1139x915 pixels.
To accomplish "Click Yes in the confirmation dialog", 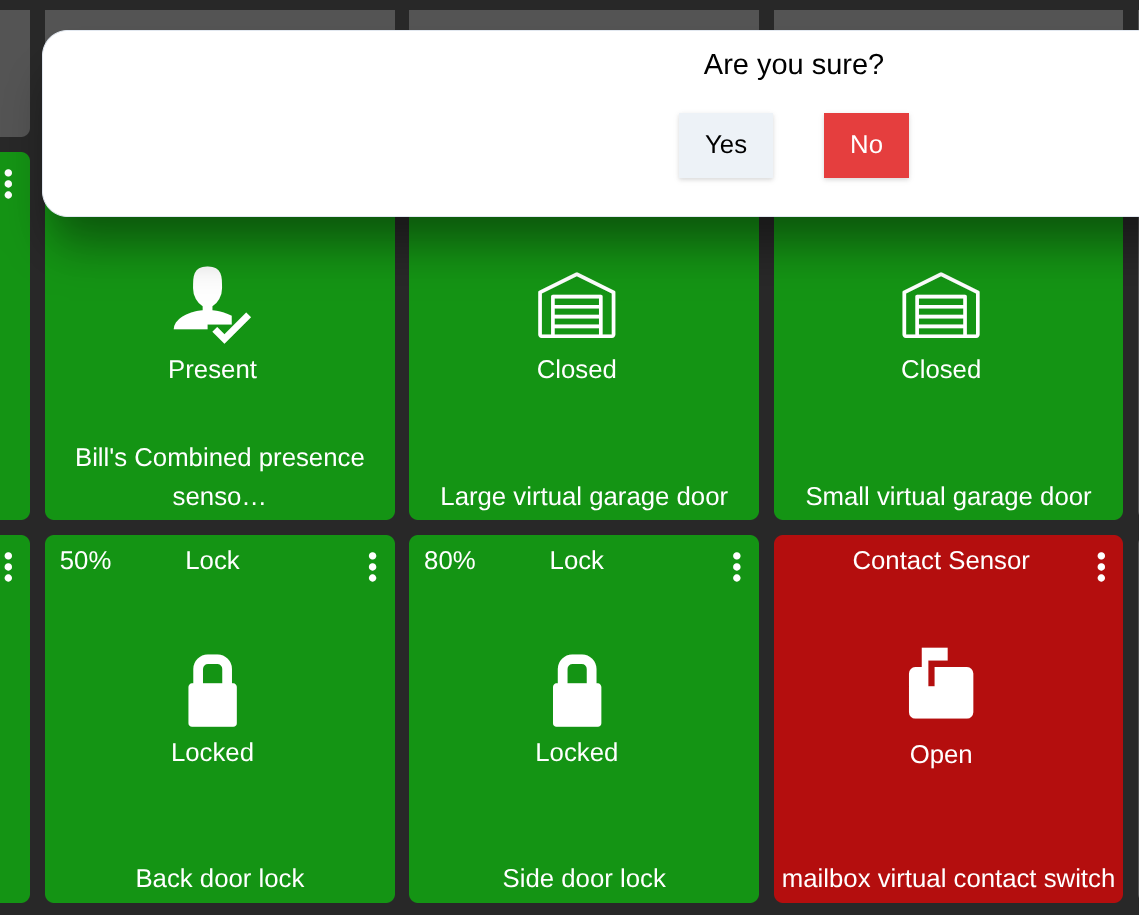I will pyautogui.click(x=725, y=145).
